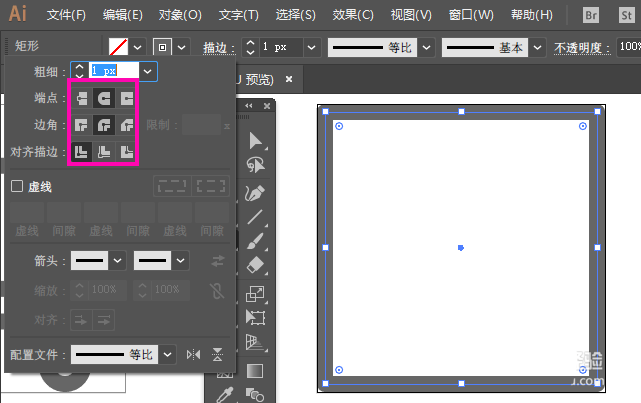Select the Gradient tool

coord(255,371)
